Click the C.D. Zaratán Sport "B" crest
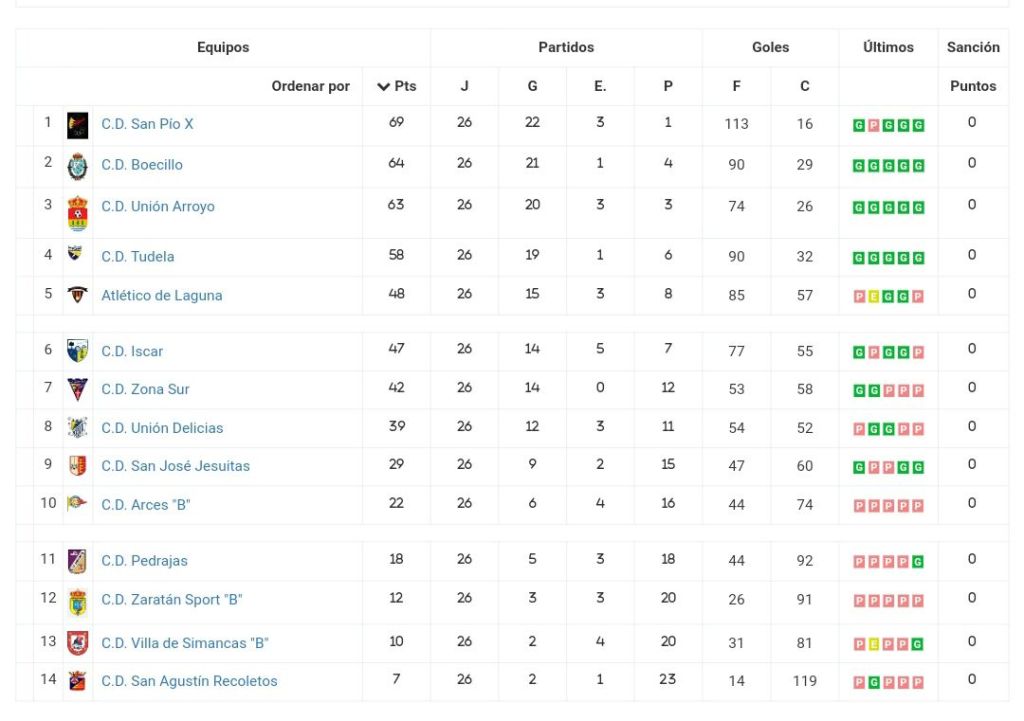 click(77, 601)
